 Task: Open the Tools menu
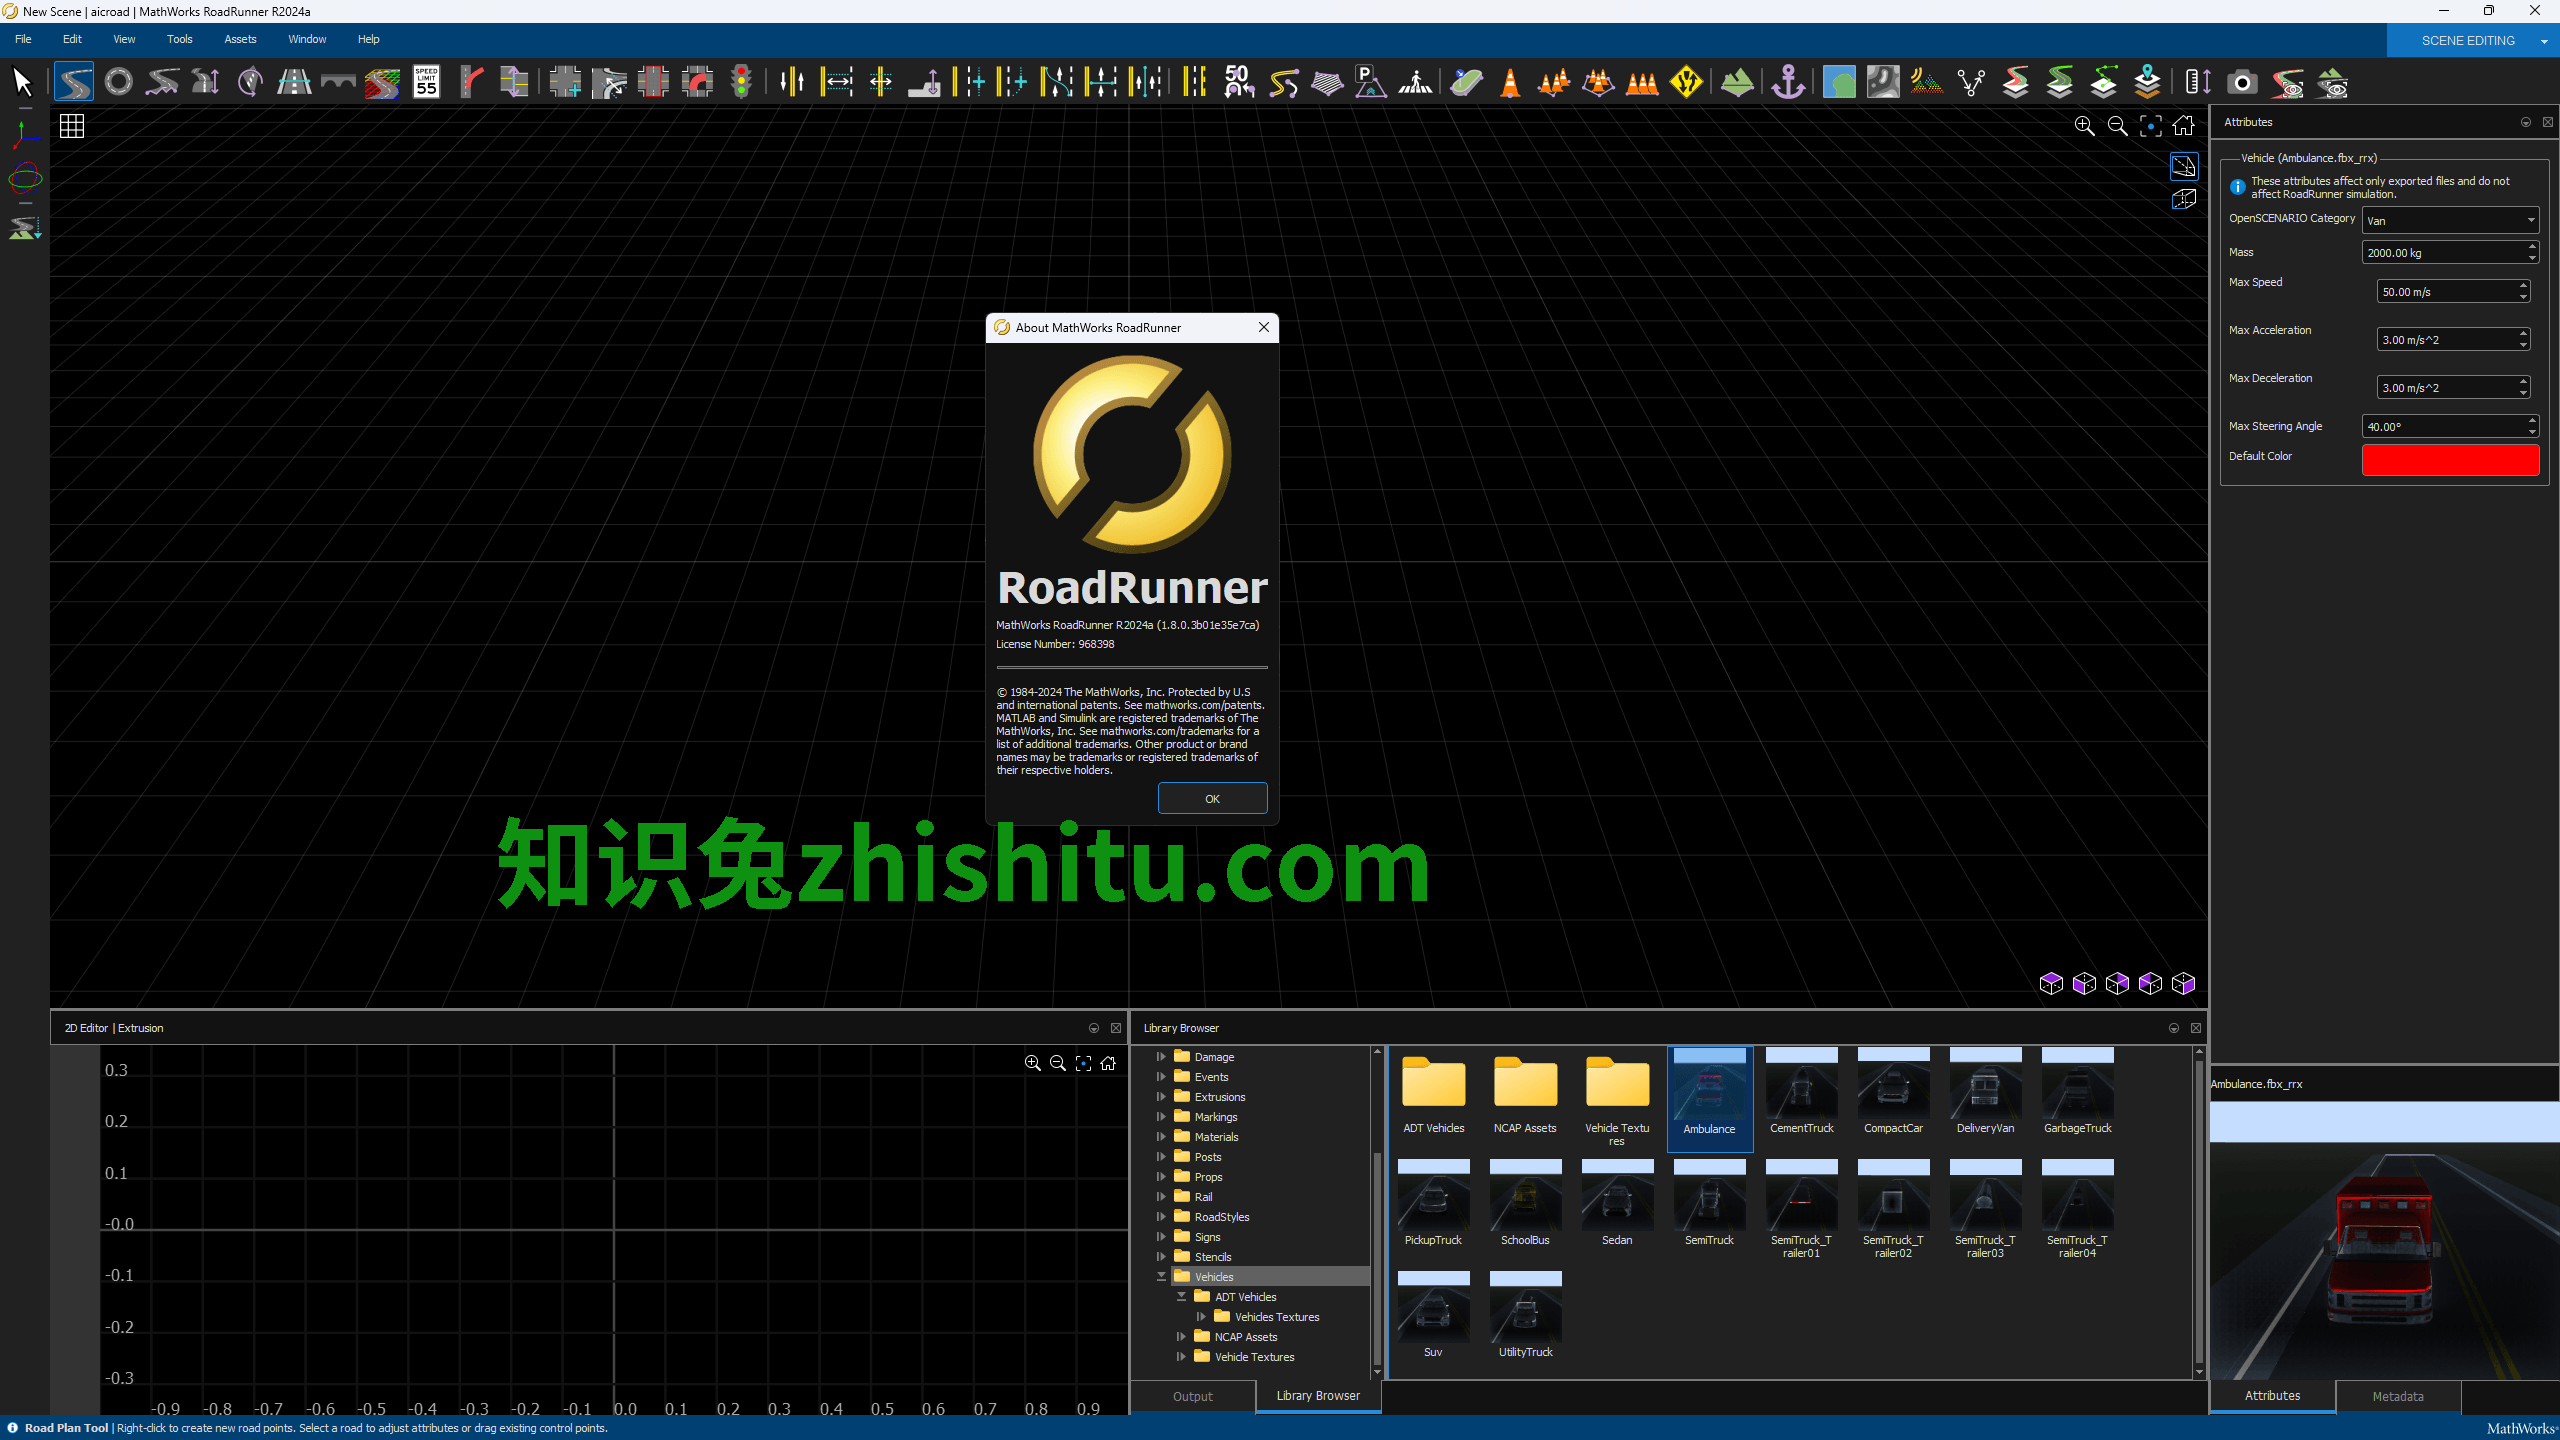click(x=180, y=39)
